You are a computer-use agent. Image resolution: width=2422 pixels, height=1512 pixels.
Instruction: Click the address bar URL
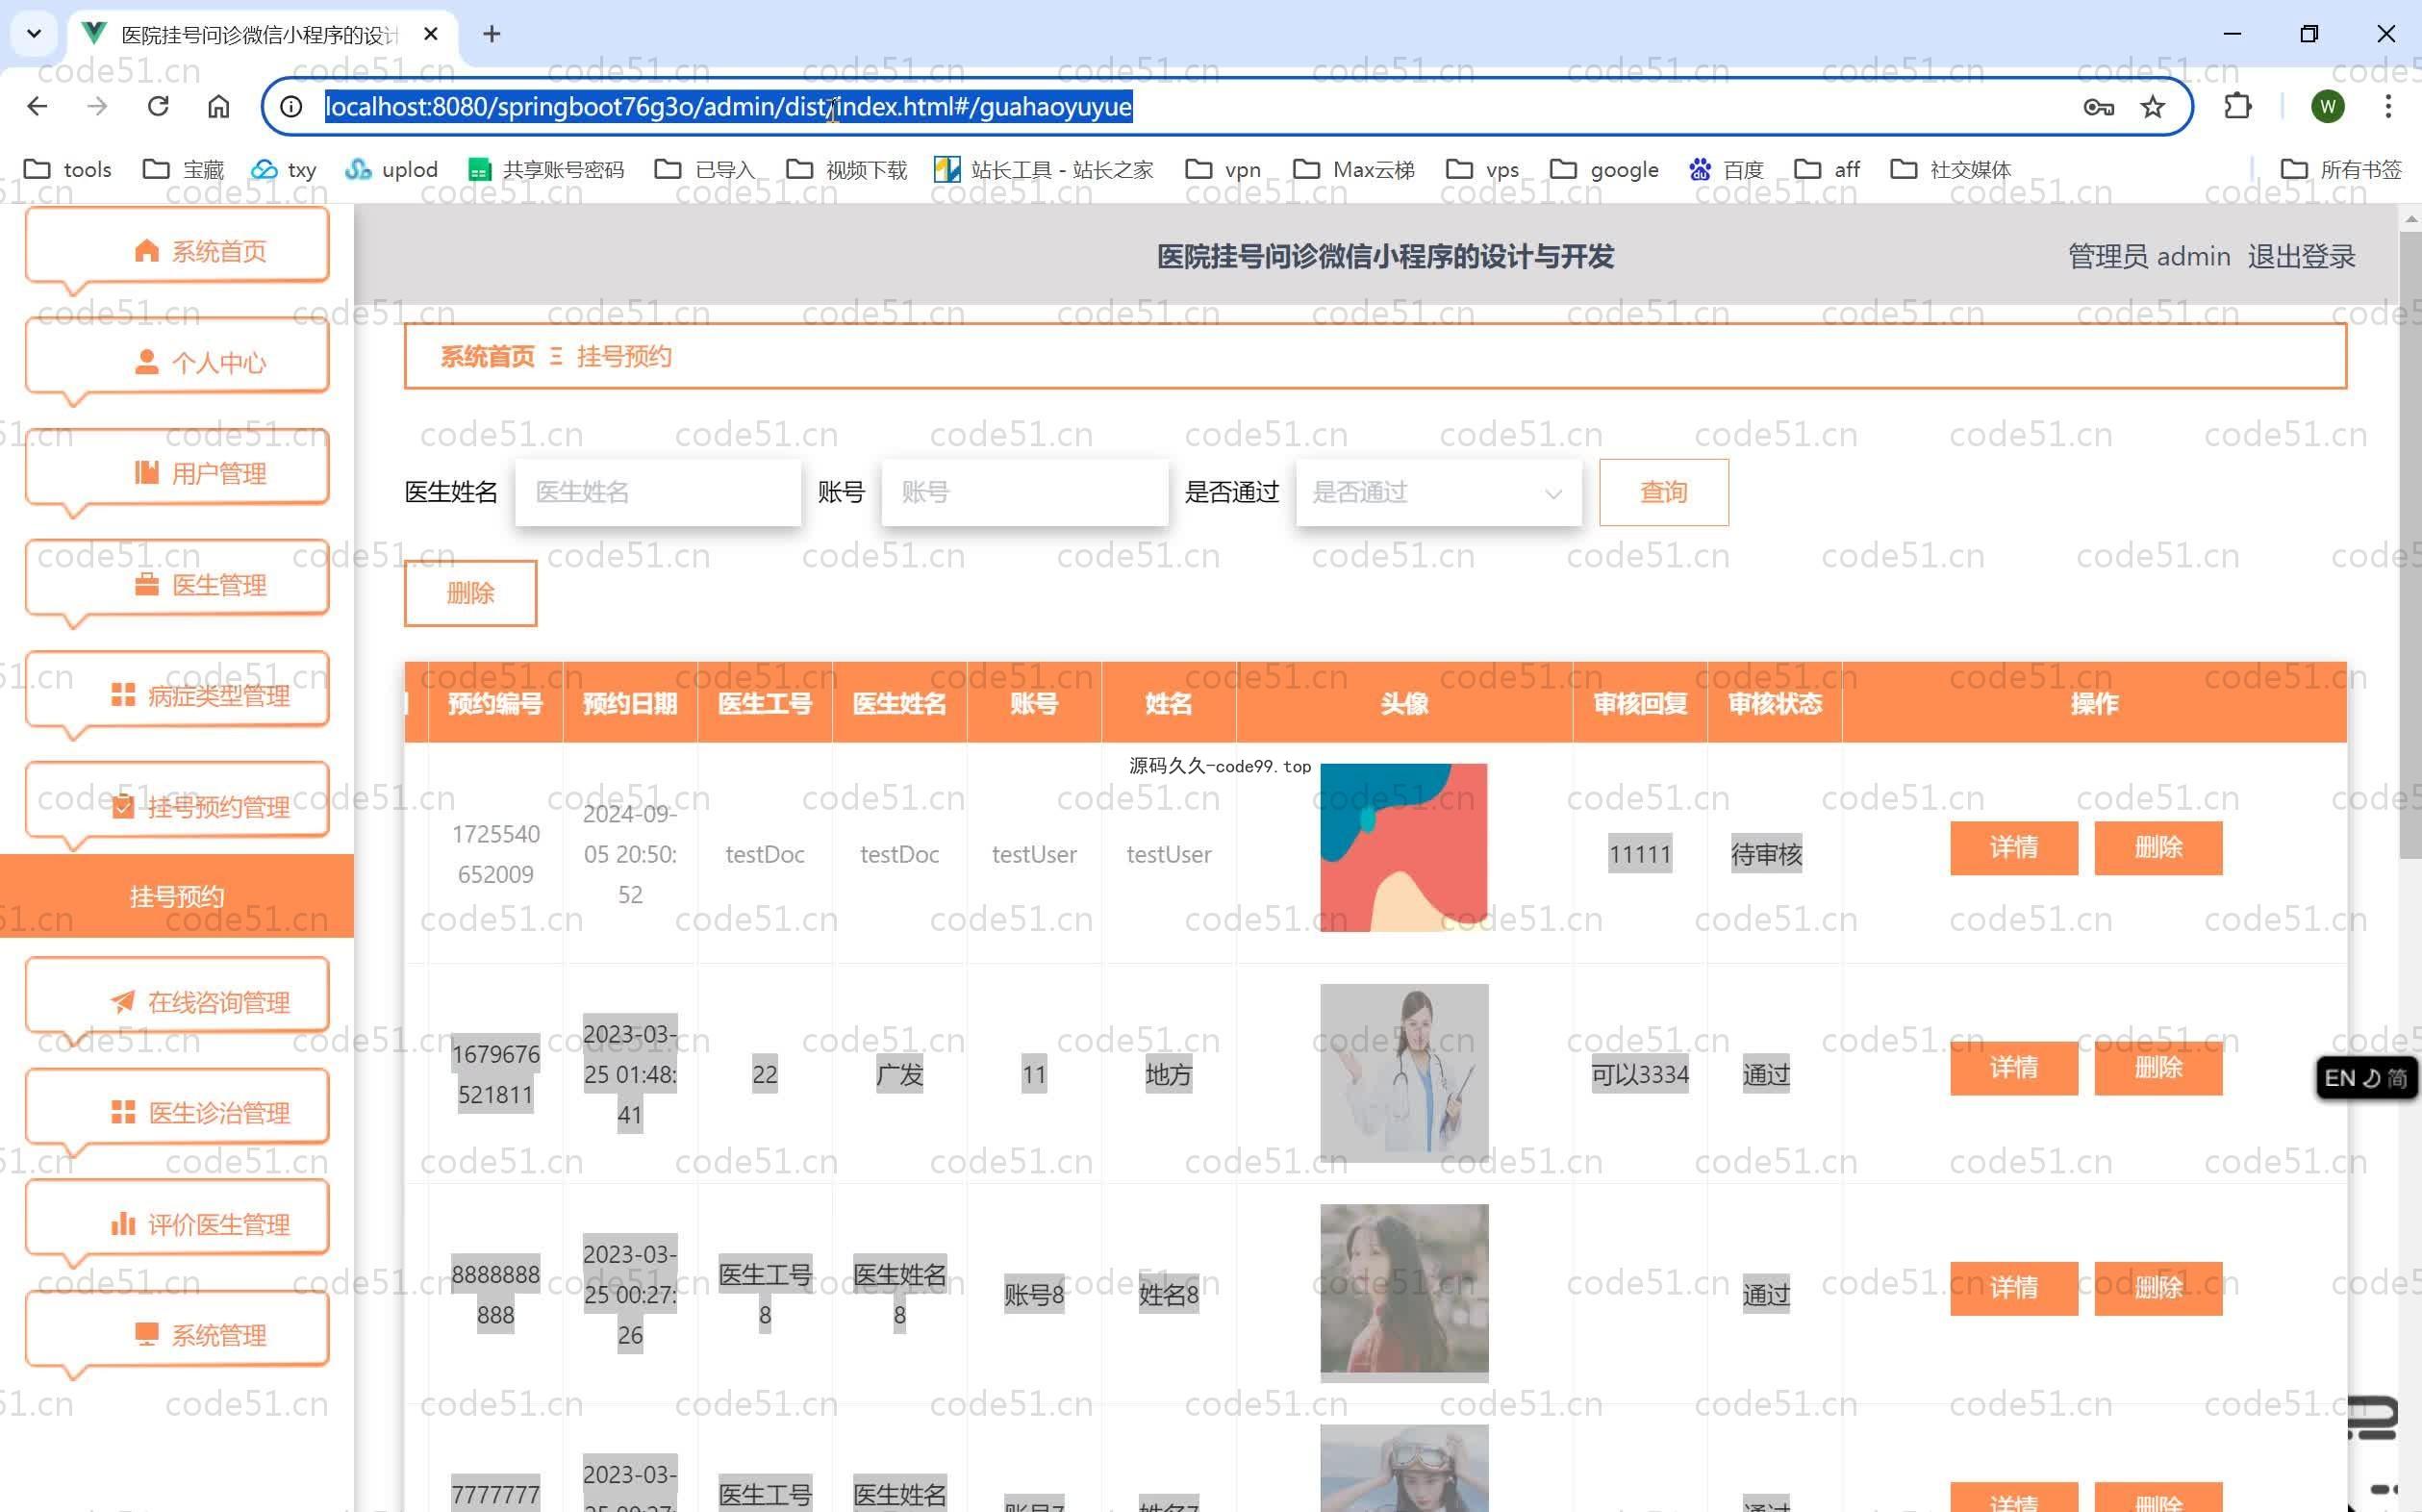coord(728,106)
